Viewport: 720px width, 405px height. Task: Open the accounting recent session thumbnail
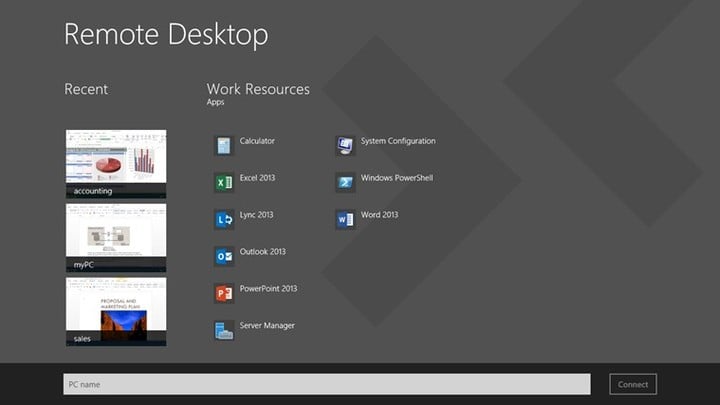tap(116, 163)
